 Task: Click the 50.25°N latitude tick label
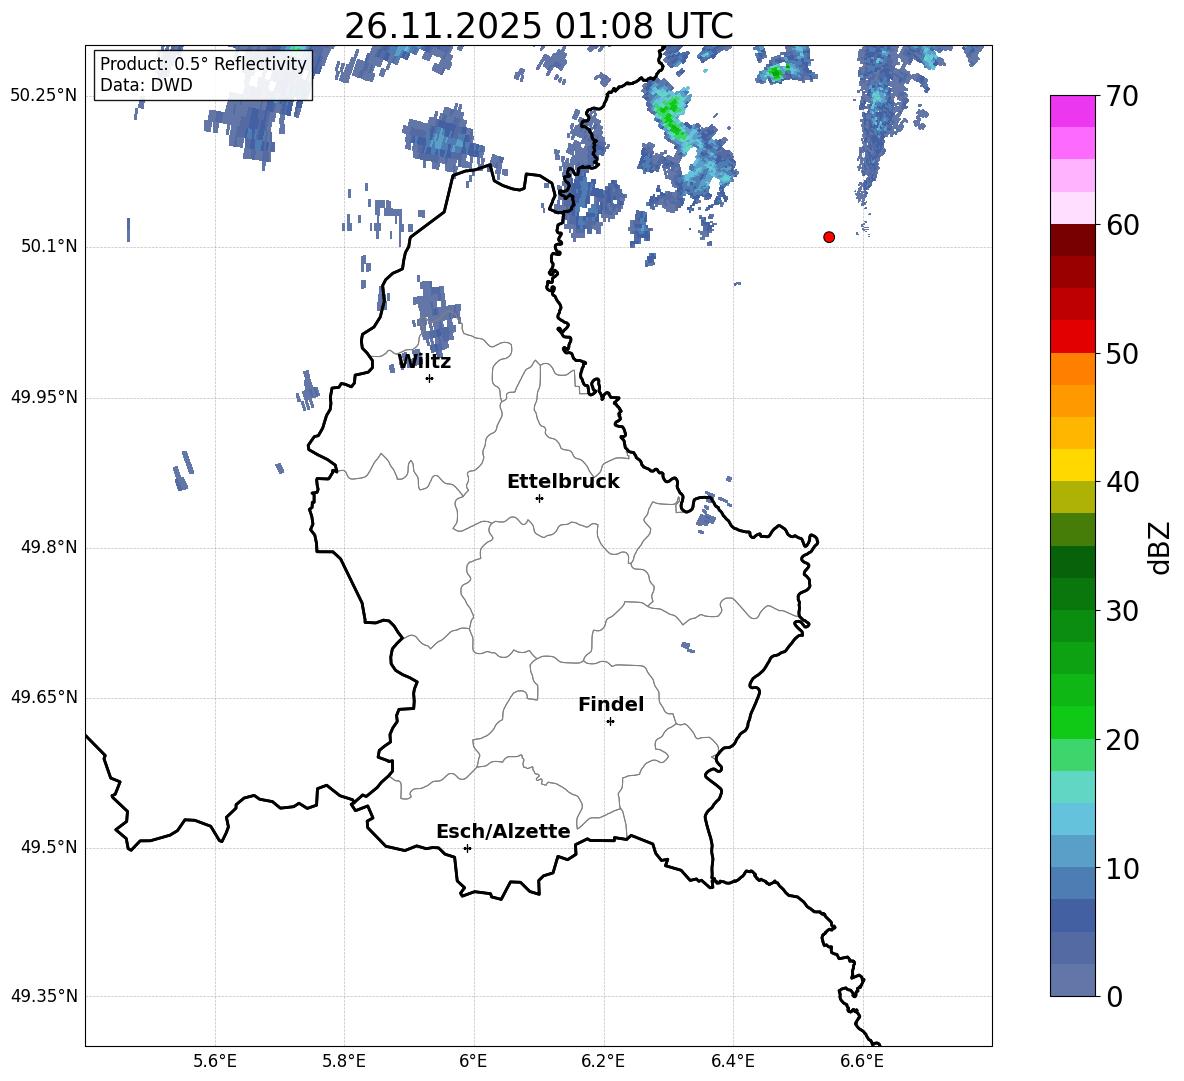[44, 96]
